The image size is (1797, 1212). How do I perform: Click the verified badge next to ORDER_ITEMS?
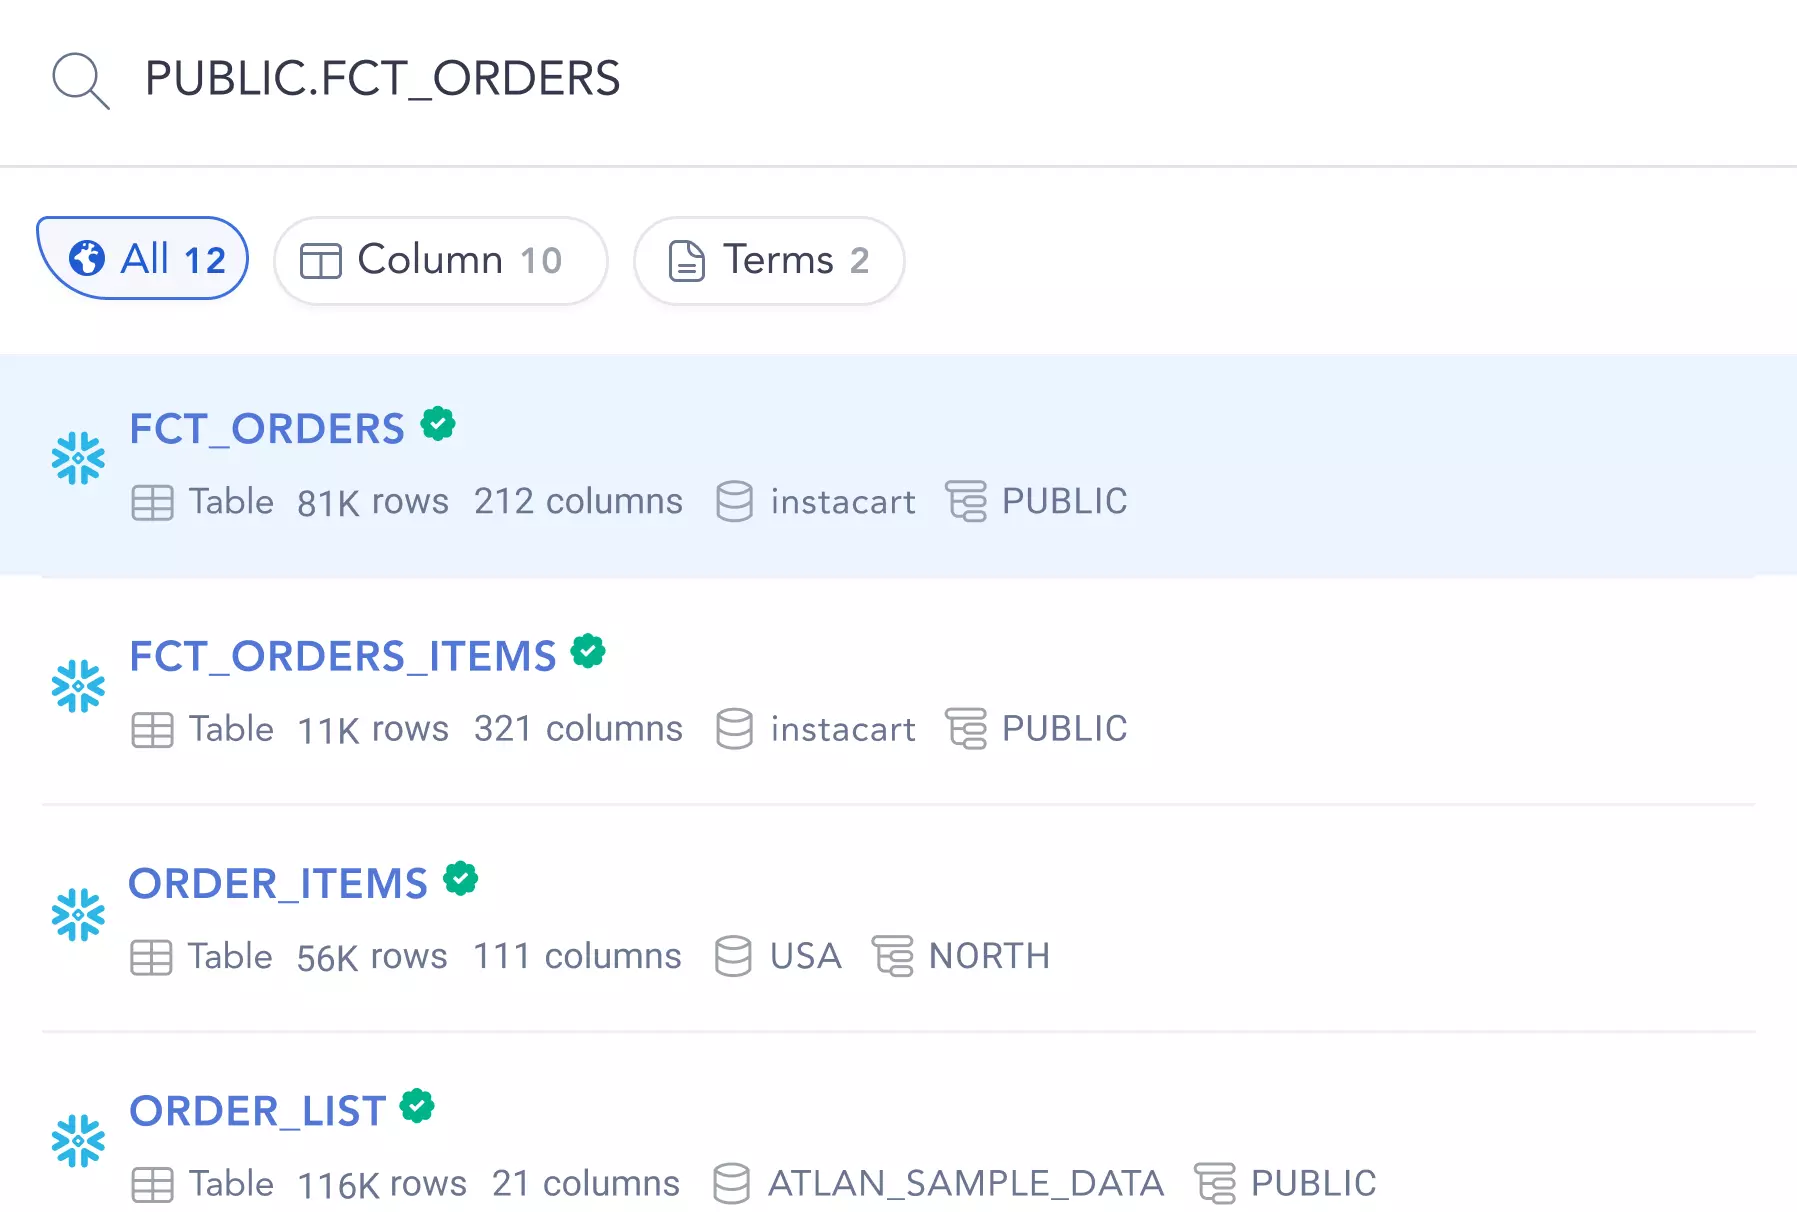pyautogui.click(x=461, y=879)
